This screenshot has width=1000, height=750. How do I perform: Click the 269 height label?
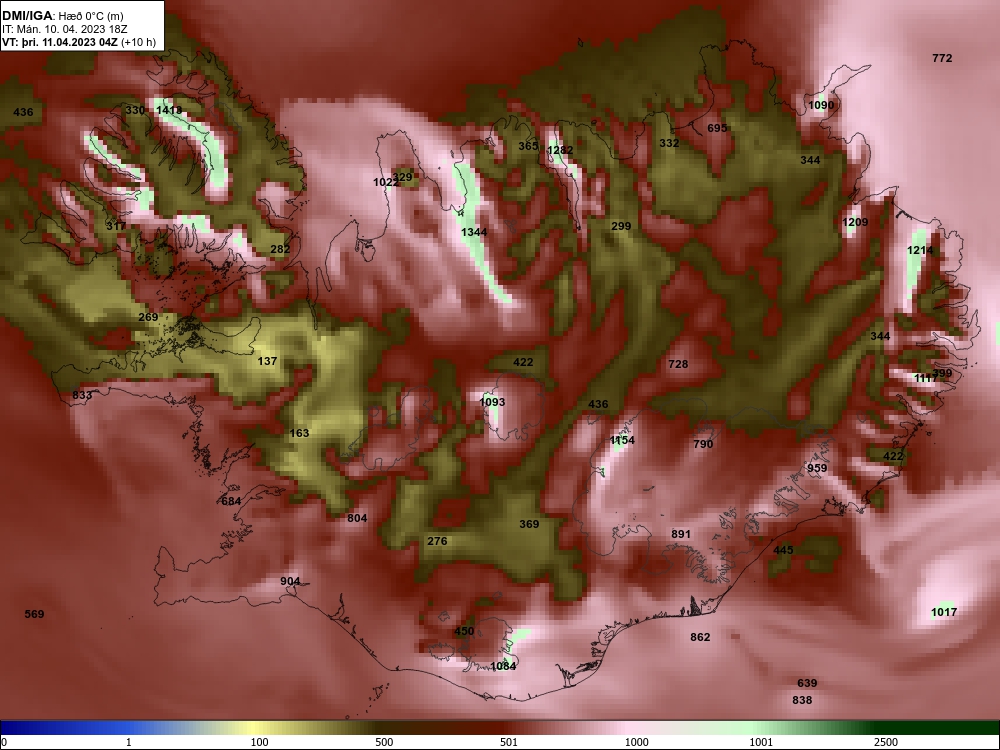pyautogui.click(x=148, y=318)
